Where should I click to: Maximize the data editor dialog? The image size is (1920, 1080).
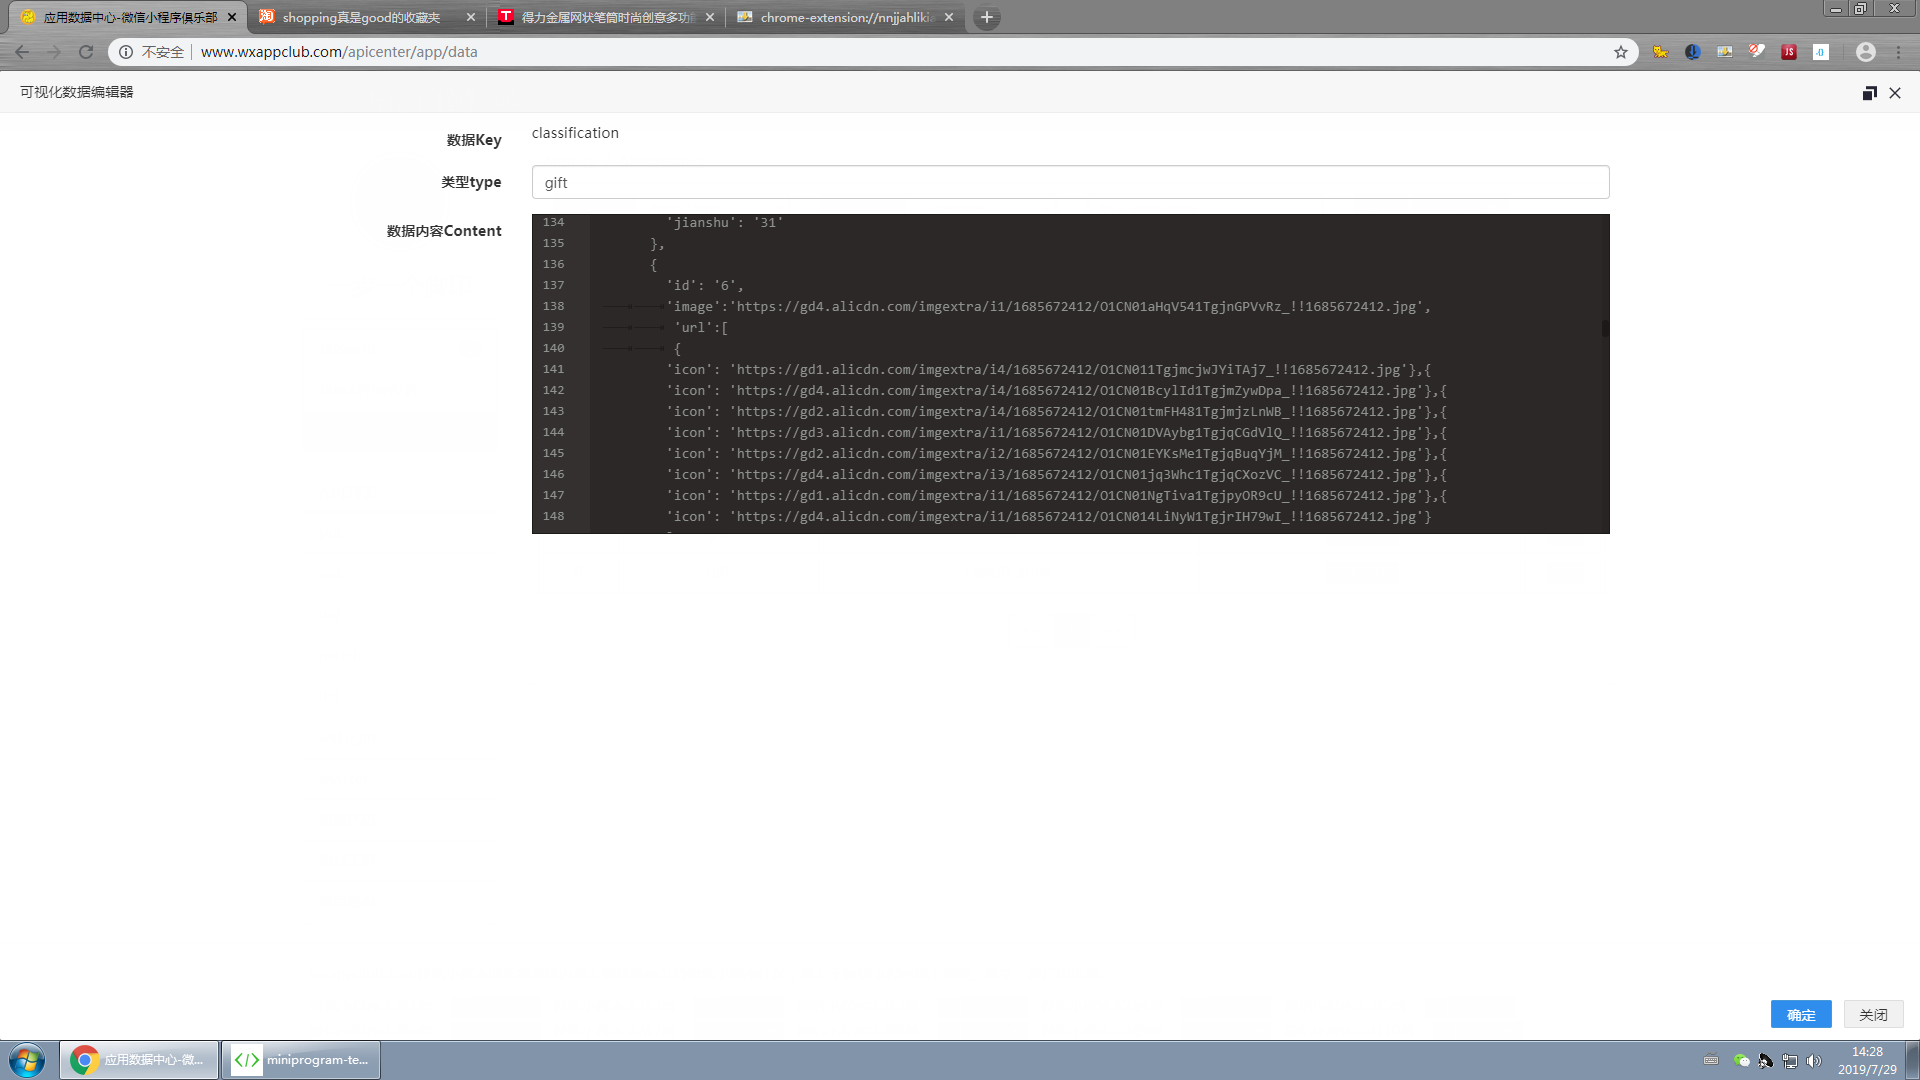(x=1869, y=93)
